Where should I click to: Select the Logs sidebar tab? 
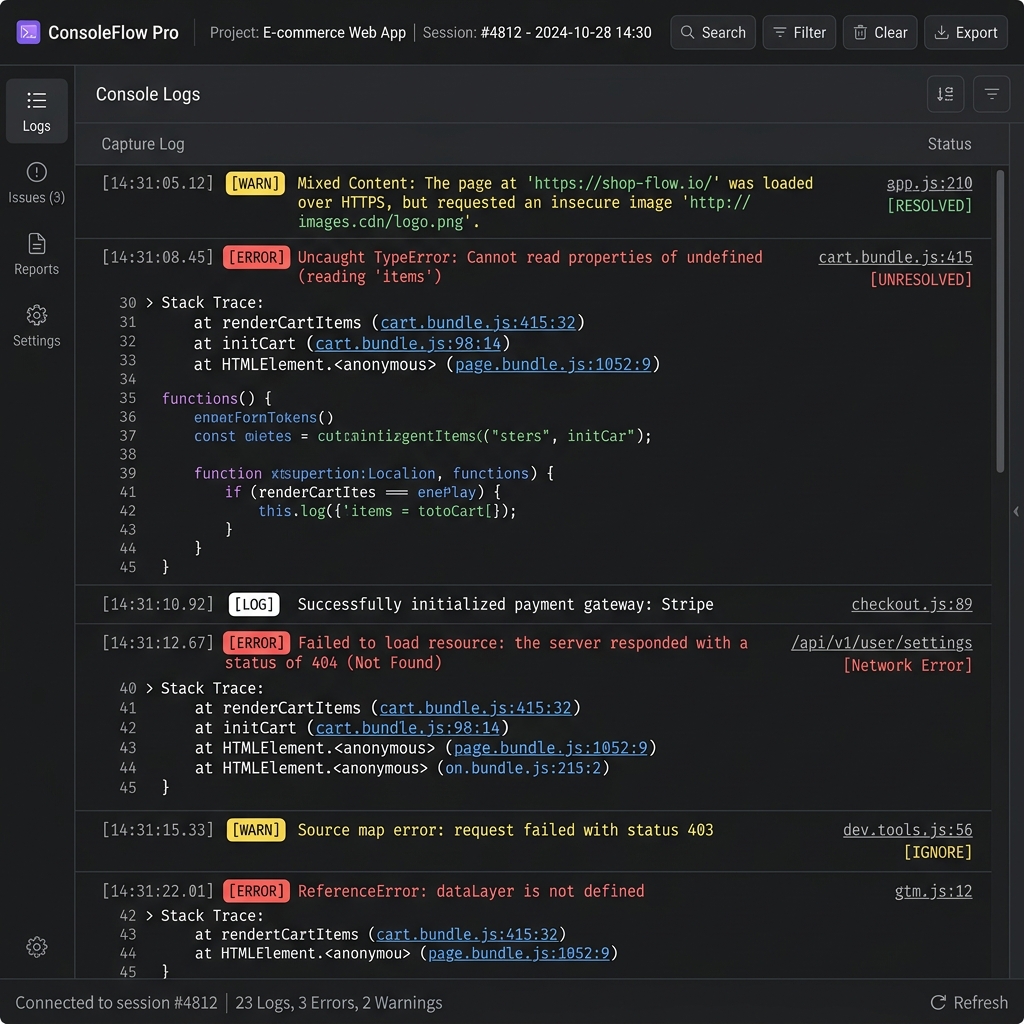point(37,111)
